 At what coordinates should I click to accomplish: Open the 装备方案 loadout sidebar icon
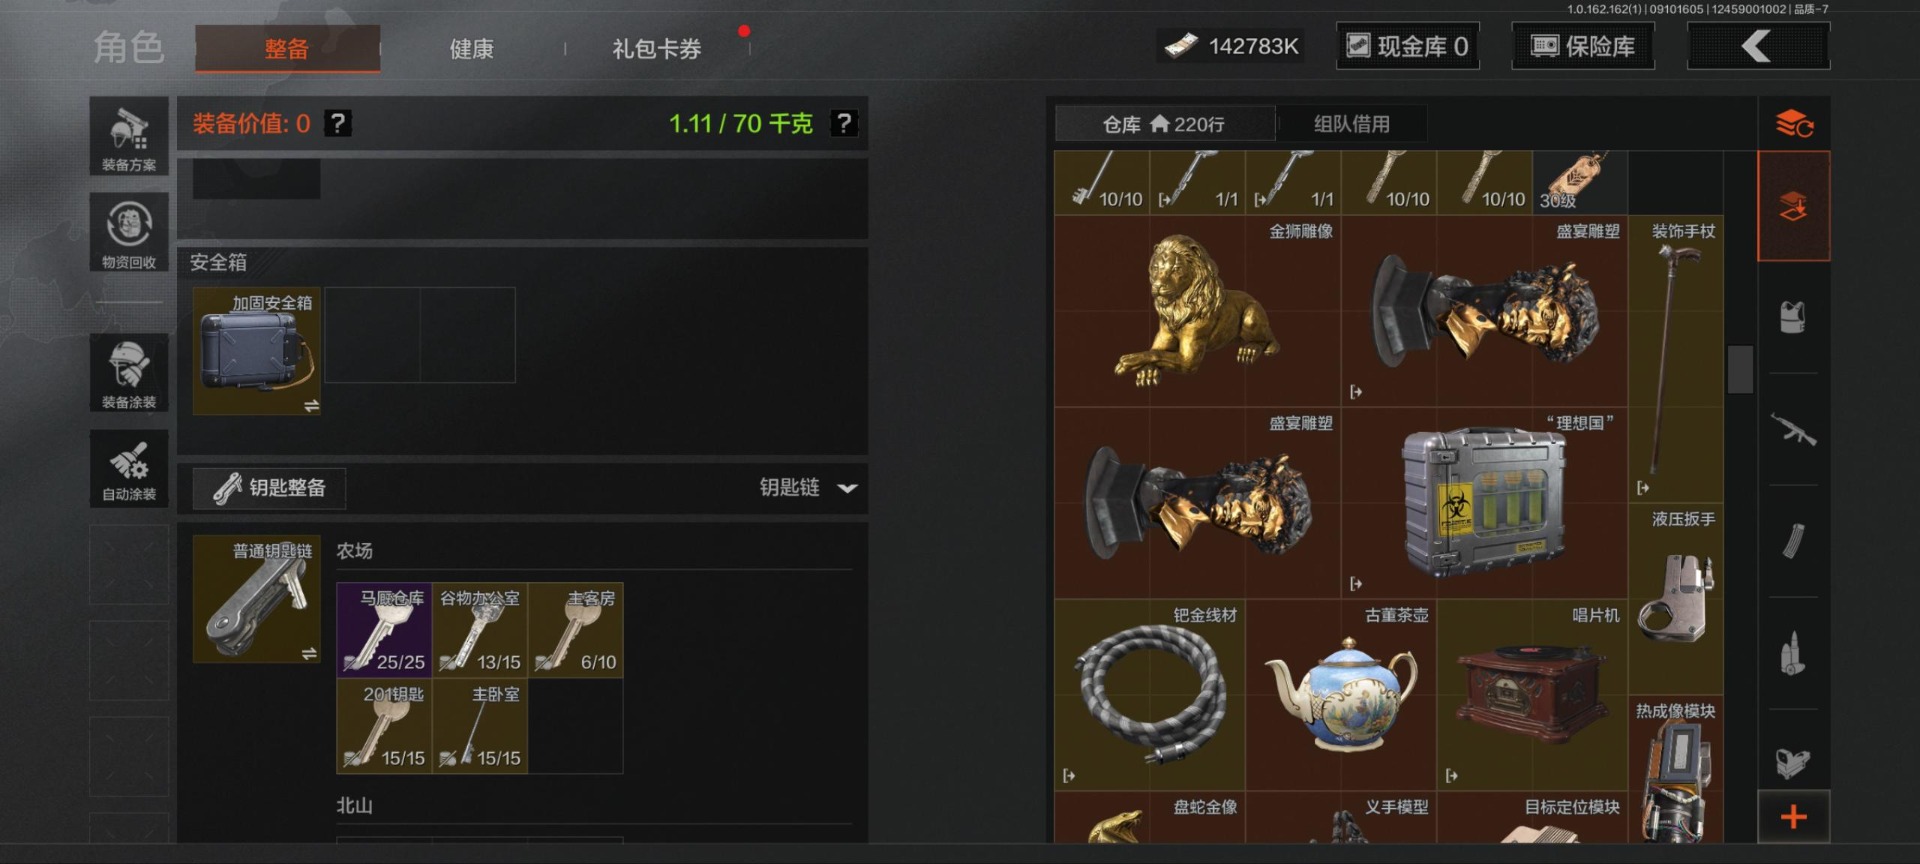coord(129,137)
